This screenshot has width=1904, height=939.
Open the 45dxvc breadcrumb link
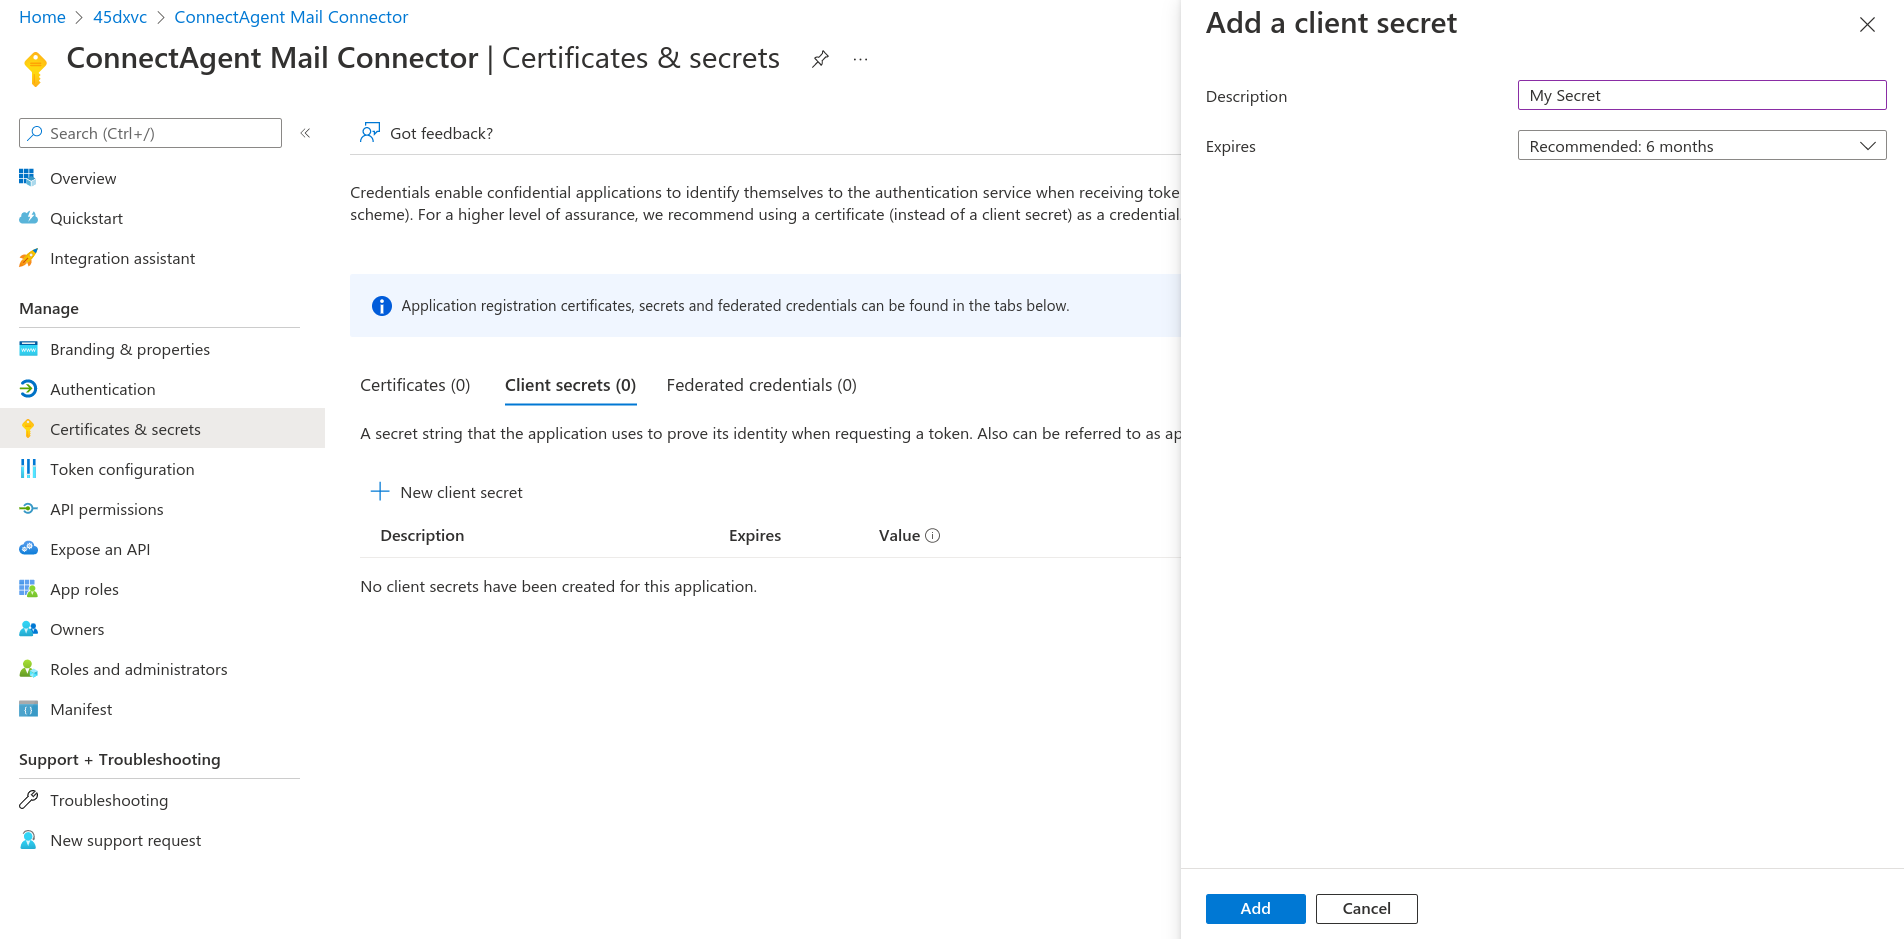(120, 17)
